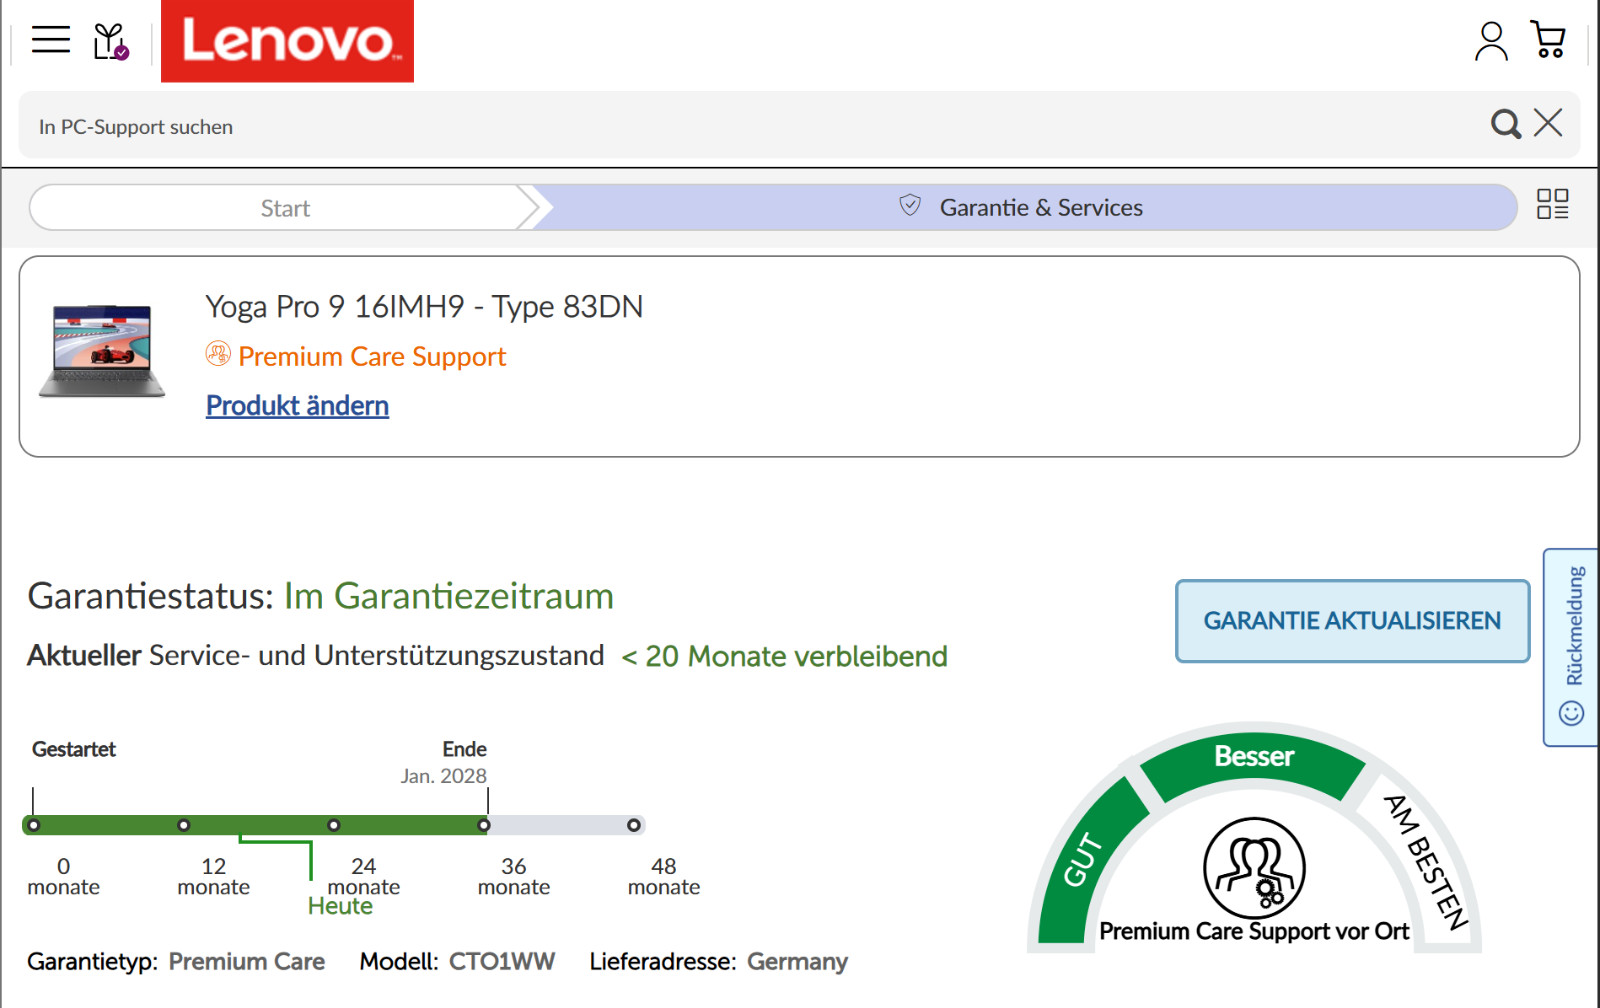This screenshot has height=1008, width=1600.
Task: Open the shopping cart
Action: [x=1548, y=40]
